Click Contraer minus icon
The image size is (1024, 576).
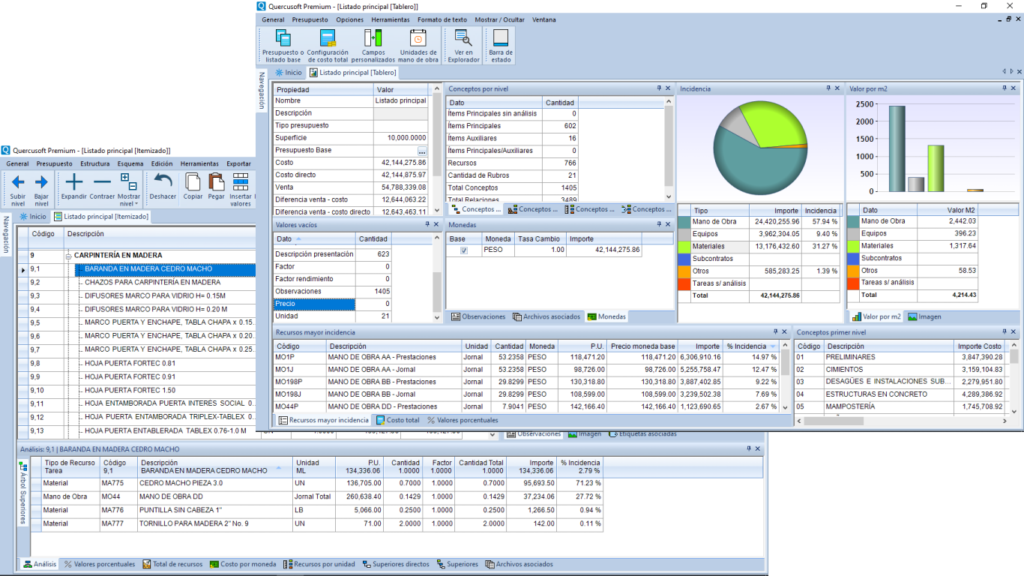coord(102,182)
